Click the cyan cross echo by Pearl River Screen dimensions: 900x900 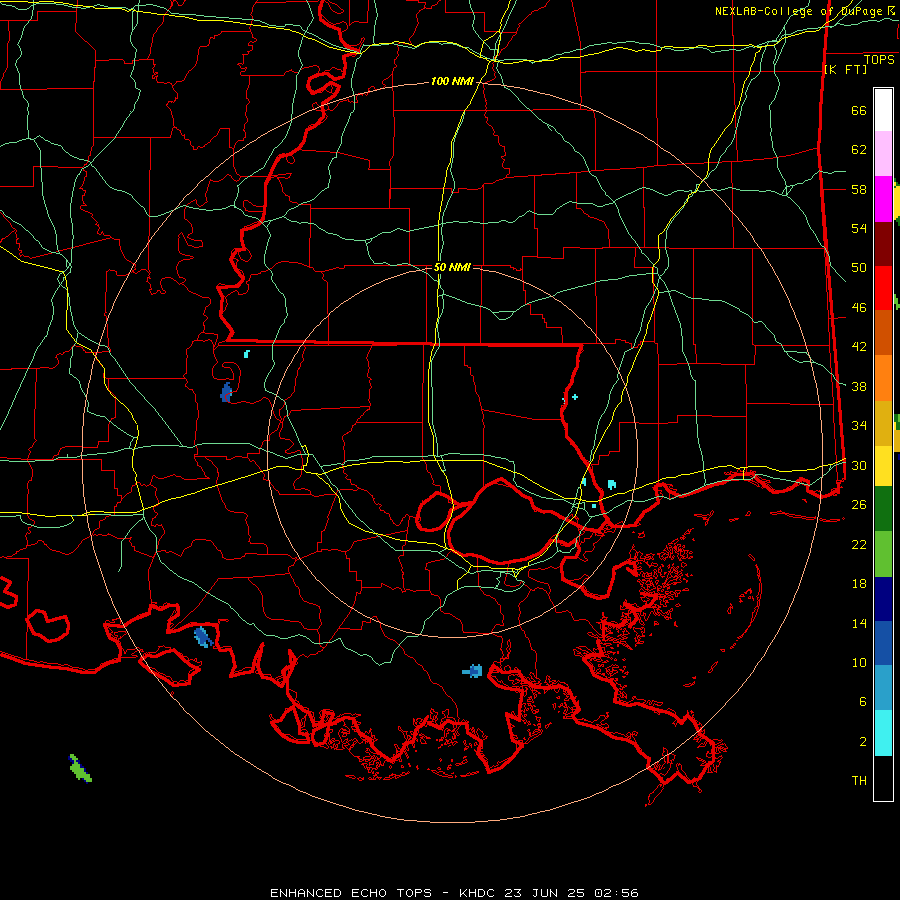point(575,397)
